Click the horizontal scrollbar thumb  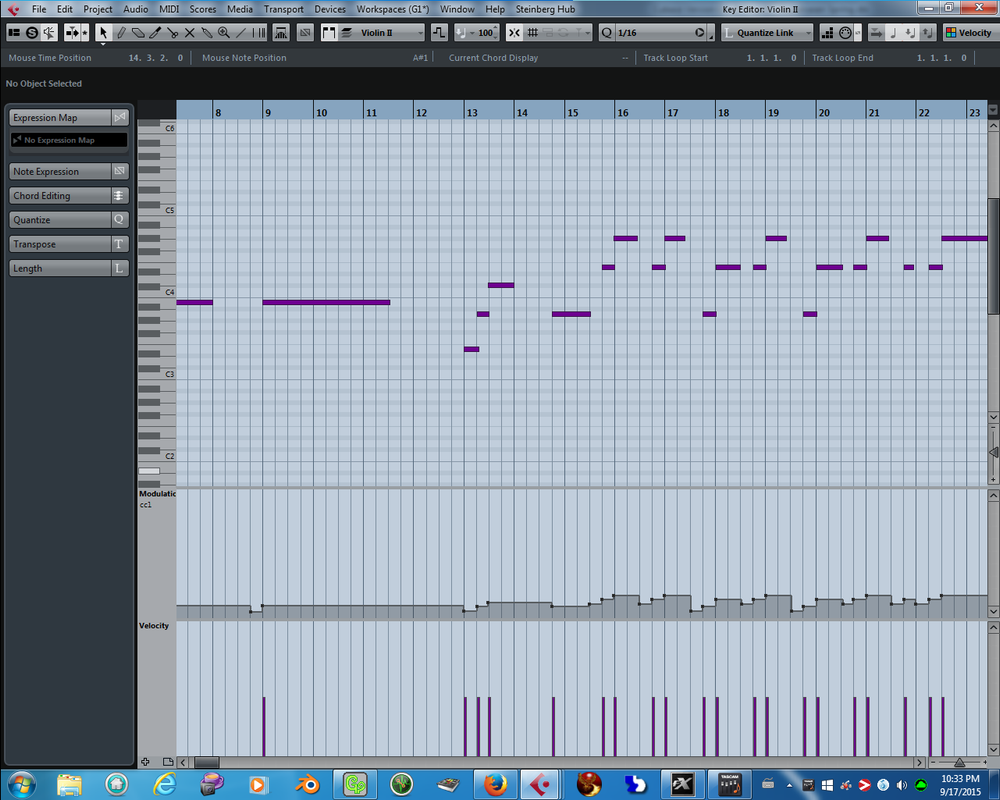(207, 762)
